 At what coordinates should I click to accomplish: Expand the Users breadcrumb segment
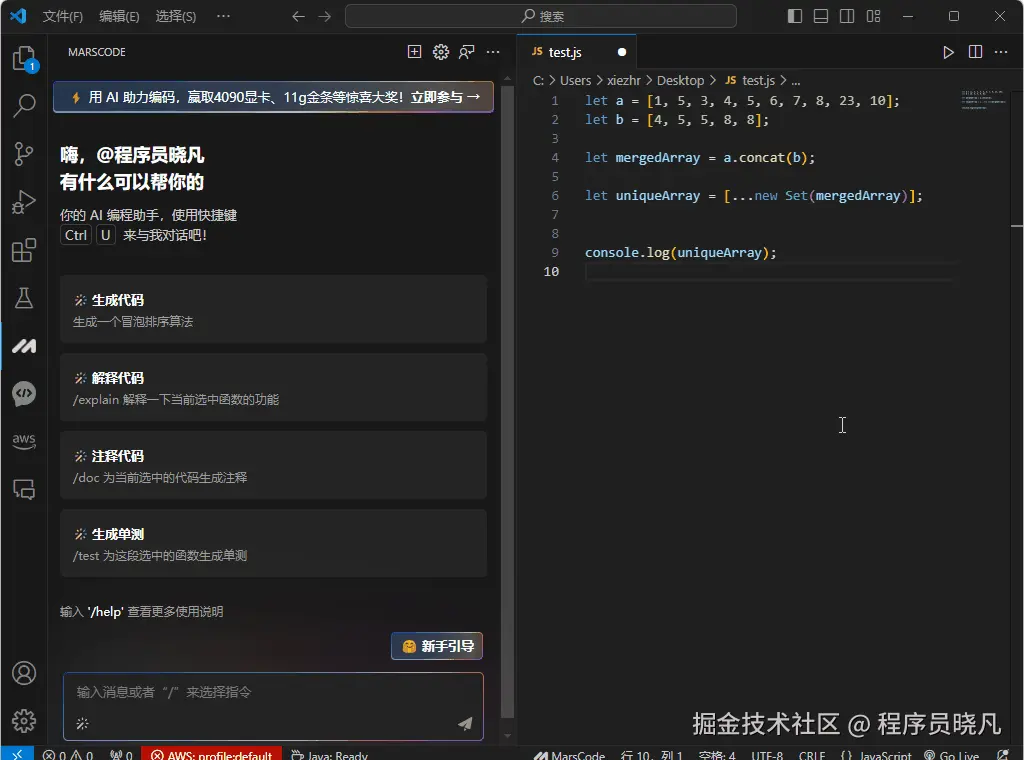[x=575, y=80]
